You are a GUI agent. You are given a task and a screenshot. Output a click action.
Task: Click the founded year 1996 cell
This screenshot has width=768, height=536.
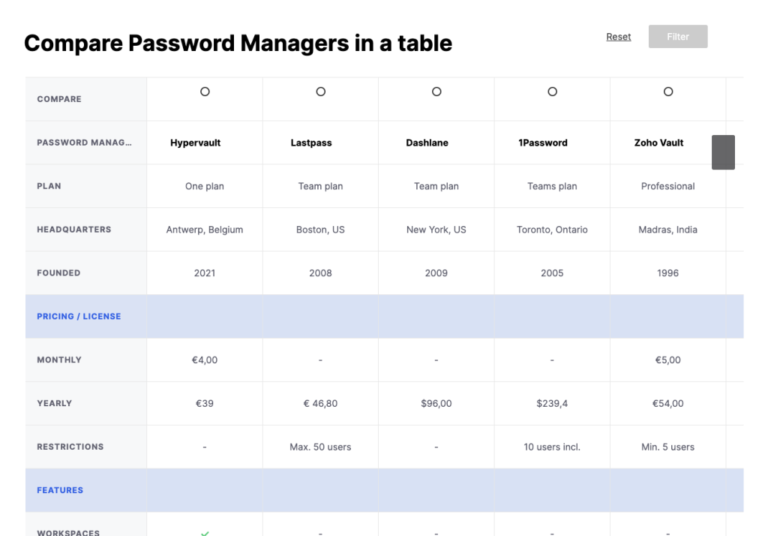668,273
